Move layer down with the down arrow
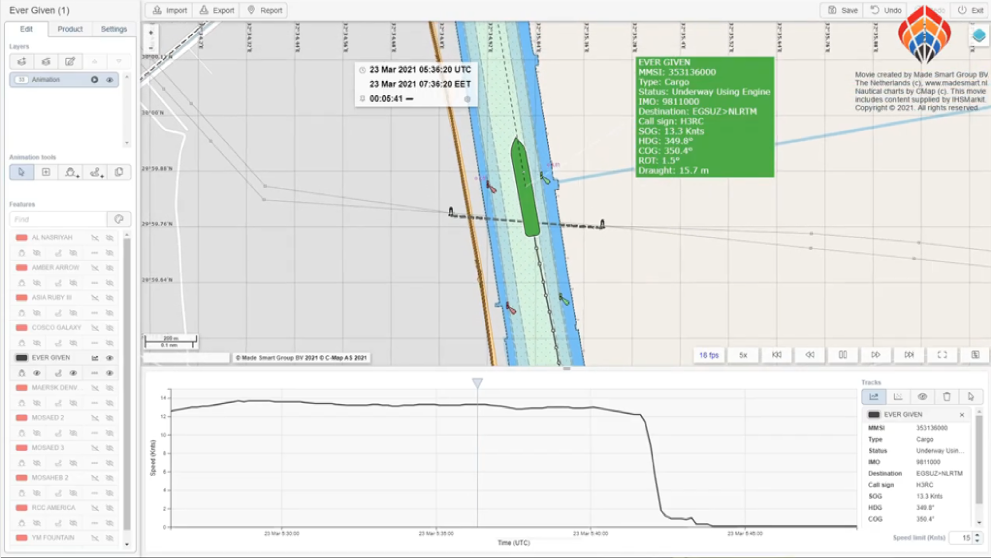 (x=118, y=61)
